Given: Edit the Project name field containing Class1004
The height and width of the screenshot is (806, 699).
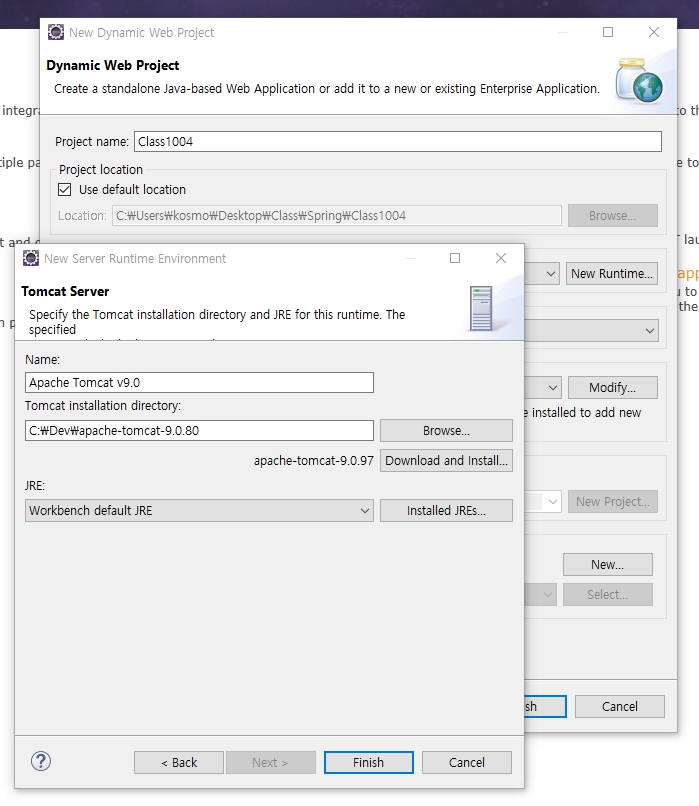Looking at the screenshot, I should click(x=398, y=141).
